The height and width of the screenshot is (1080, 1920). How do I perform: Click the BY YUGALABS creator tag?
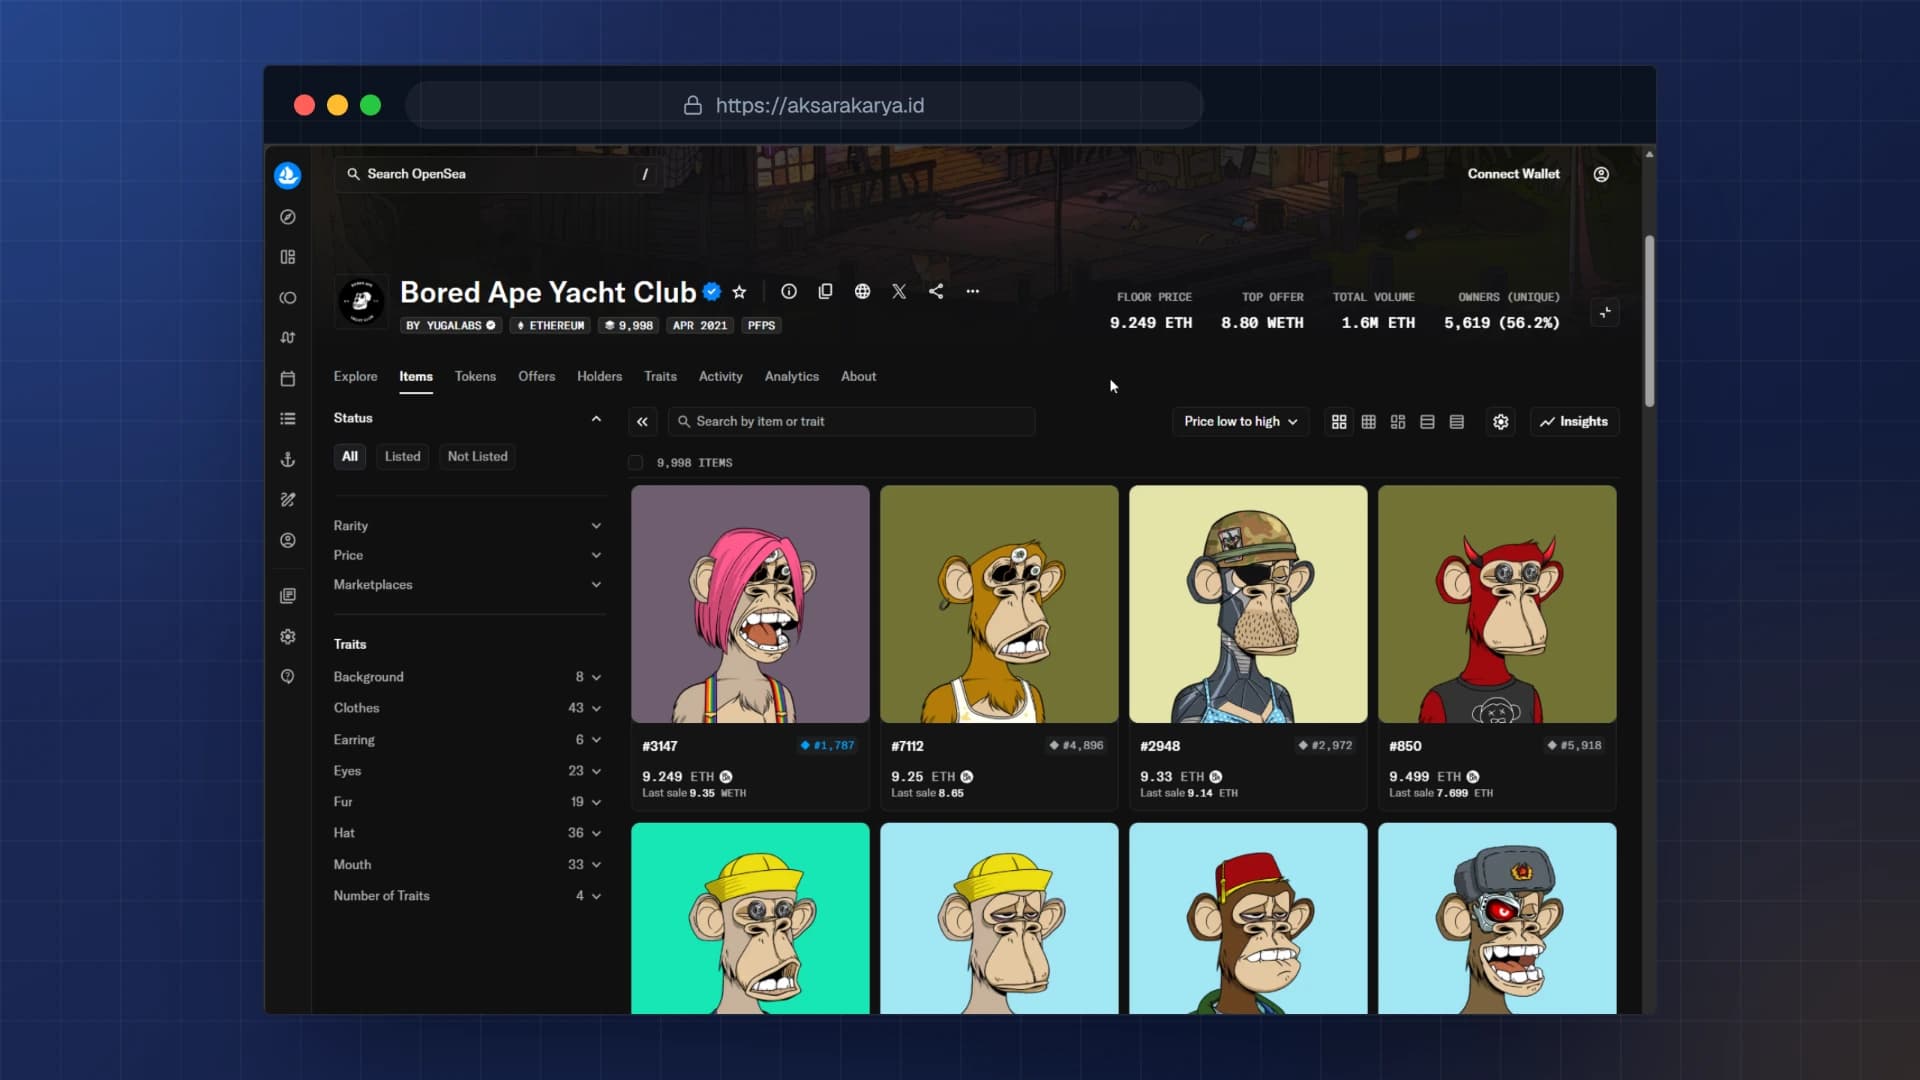451,326
